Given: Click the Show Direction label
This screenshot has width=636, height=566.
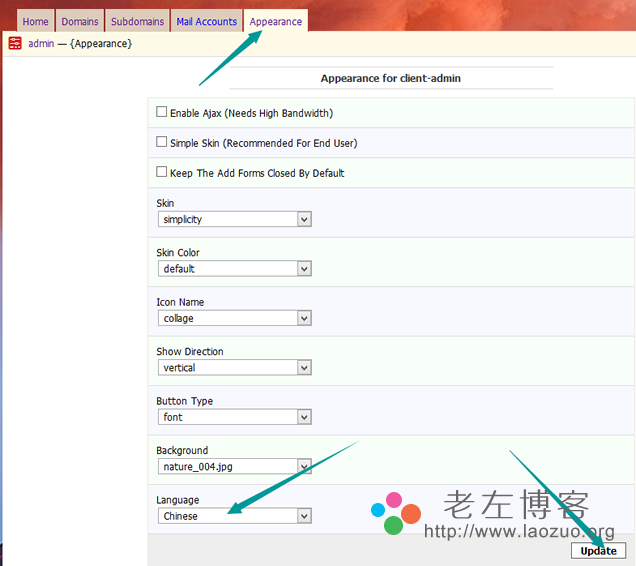Looking at the screenshot, I should pos(190,351).
